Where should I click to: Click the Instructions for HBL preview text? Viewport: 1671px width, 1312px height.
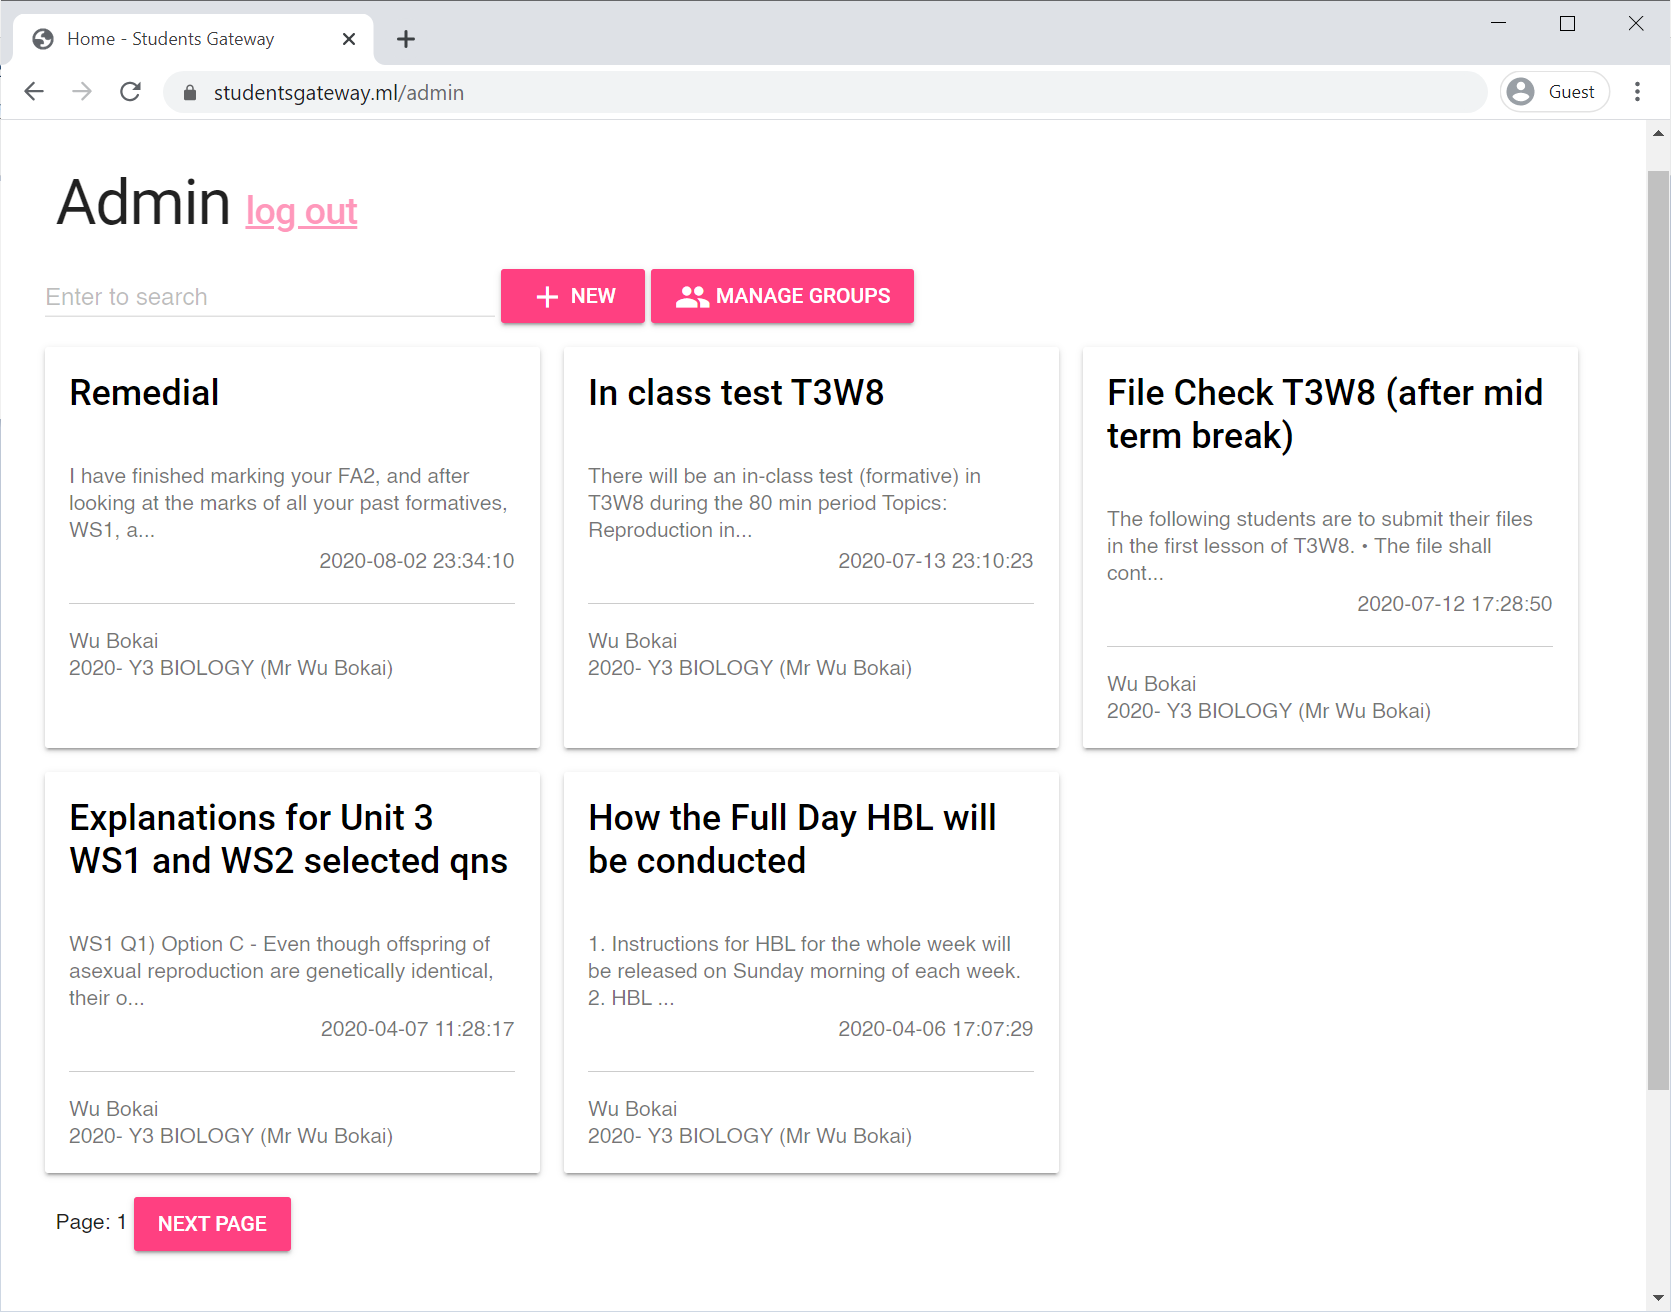805,971
